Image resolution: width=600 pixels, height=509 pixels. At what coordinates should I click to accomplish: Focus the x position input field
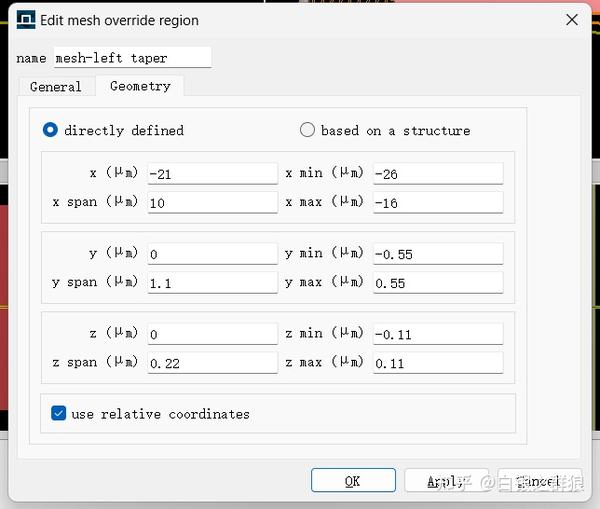point(212,174)
